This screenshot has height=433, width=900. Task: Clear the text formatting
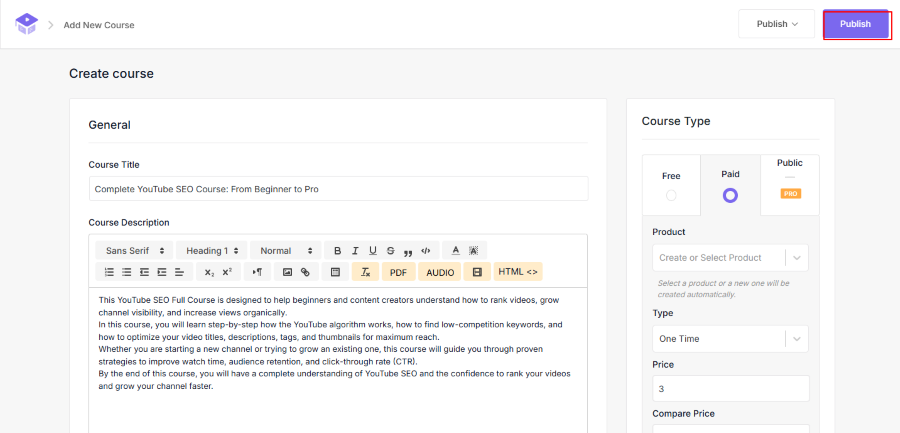366,272
